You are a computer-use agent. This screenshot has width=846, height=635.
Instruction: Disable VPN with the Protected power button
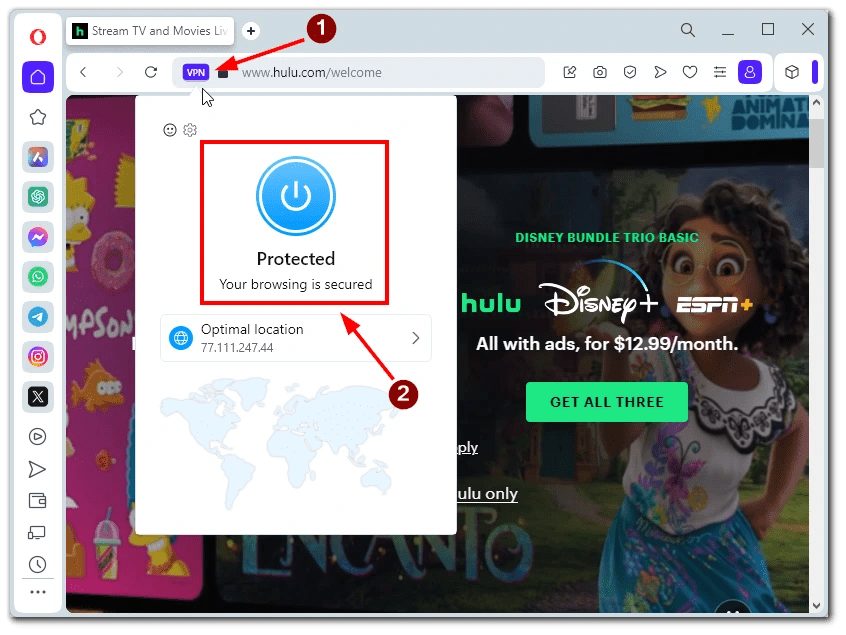294,195
